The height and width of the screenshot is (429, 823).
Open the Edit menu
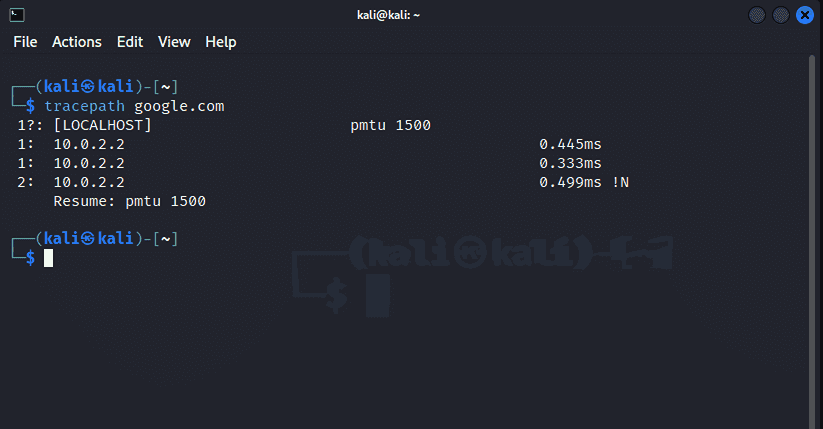pos(130,42)
